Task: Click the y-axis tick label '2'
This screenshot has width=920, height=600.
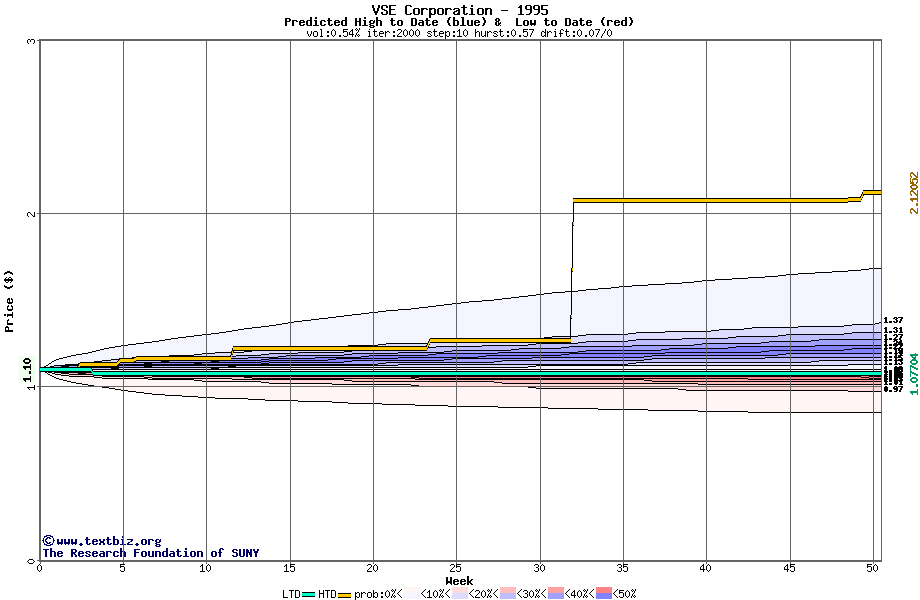Action: 32,213
